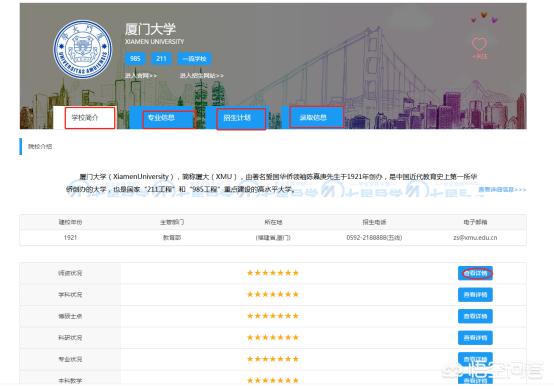
Task: Switch to the 专业信息 tab
Action: 161,118
